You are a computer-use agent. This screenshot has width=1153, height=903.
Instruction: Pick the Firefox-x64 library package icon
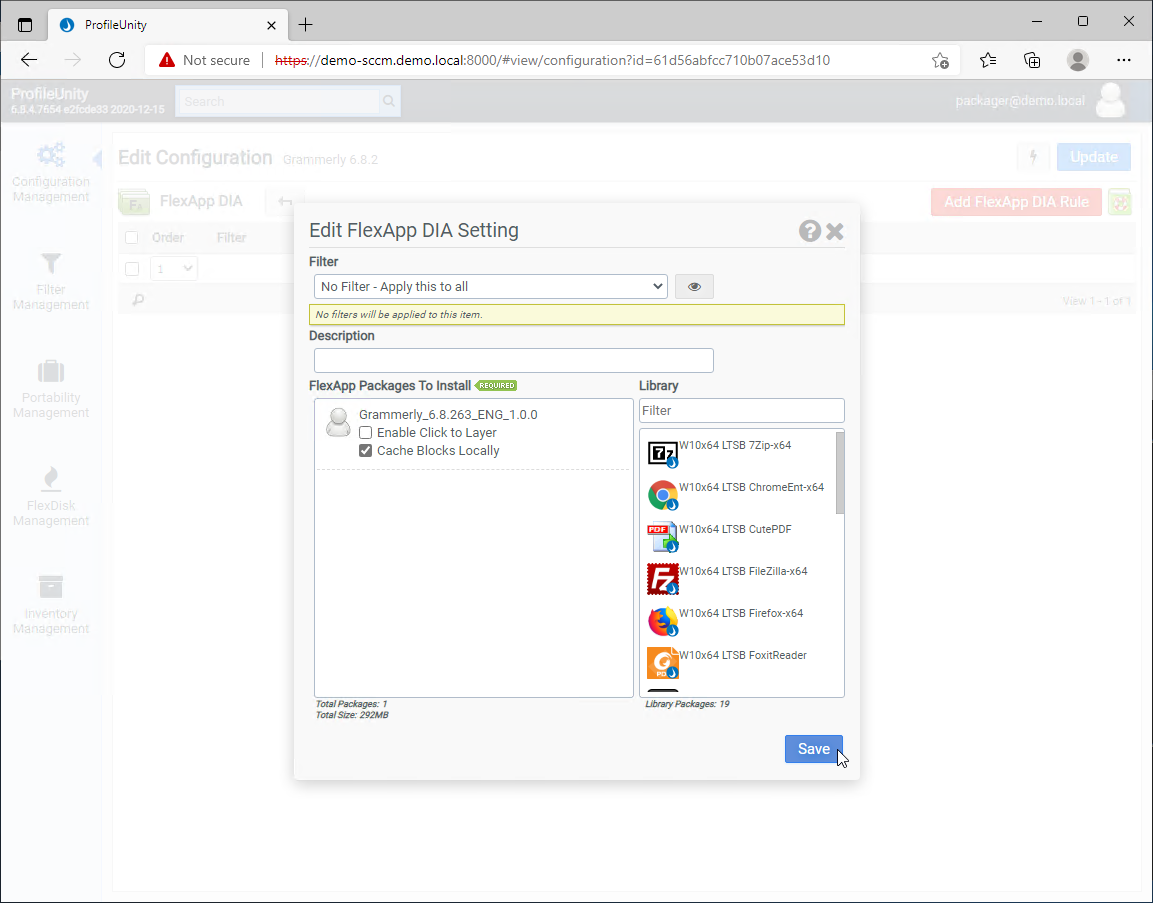663,621
